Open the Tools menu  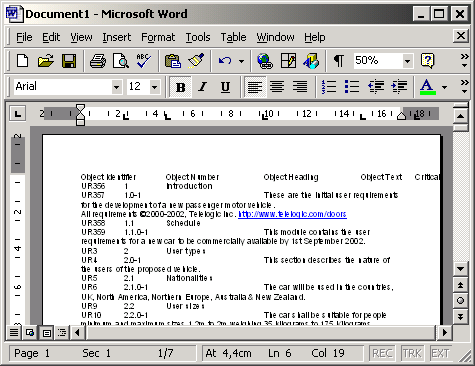(x=198, y=37)
